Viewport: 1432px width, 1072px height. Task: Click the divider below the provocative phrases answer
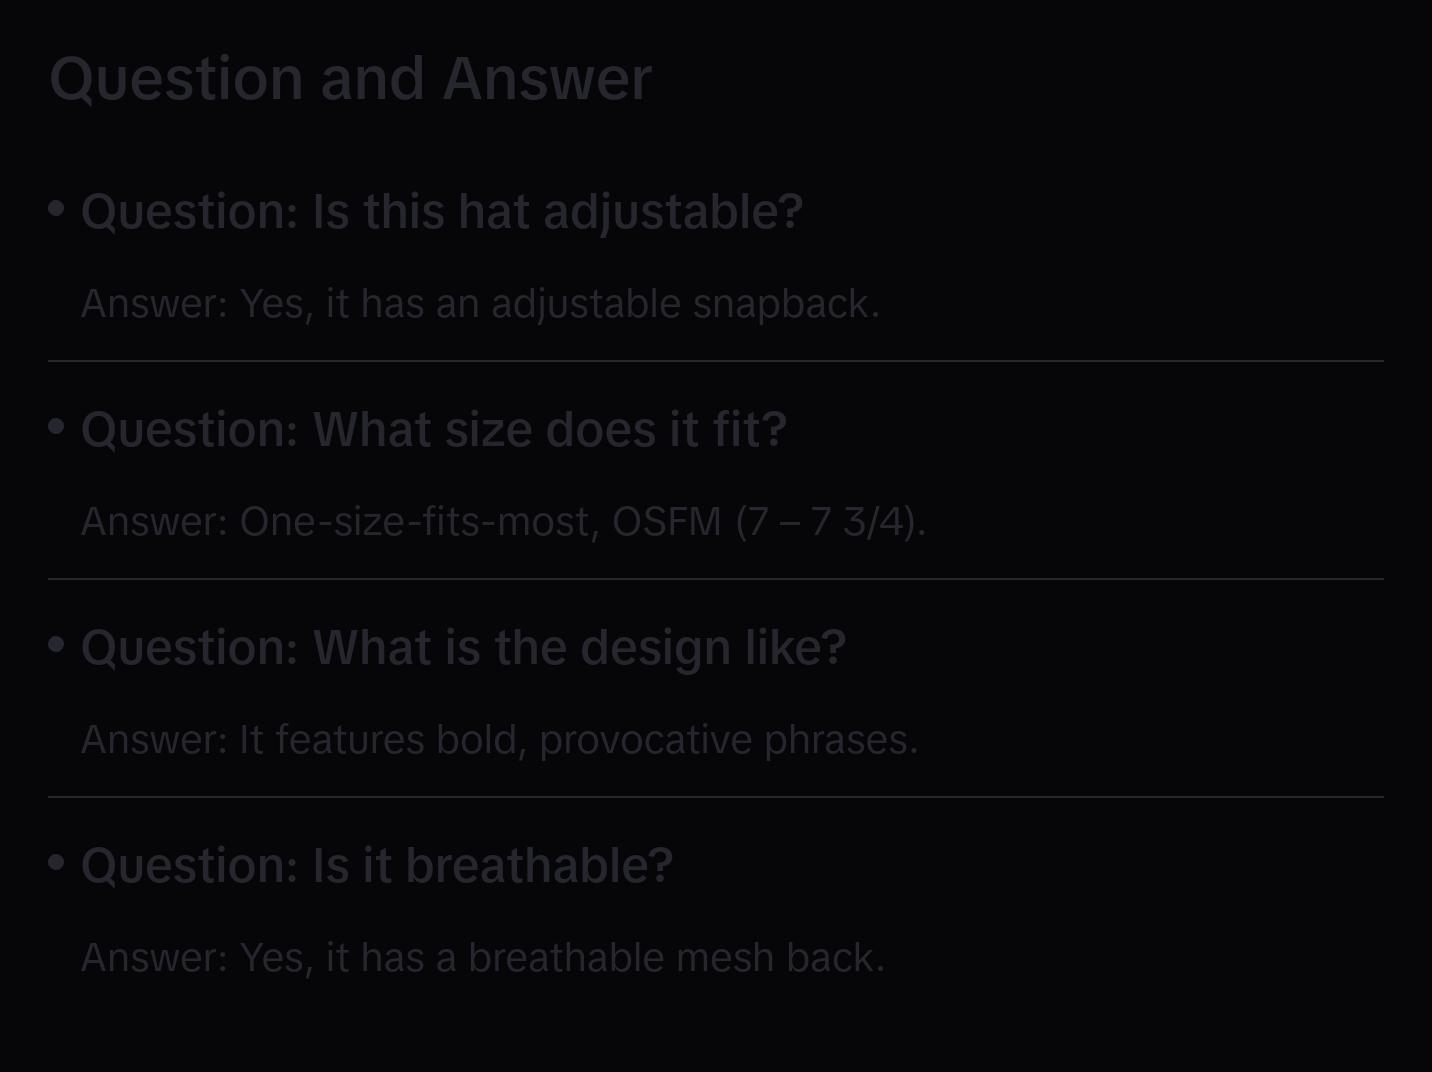pyautogui.click(x=716, y=797)
